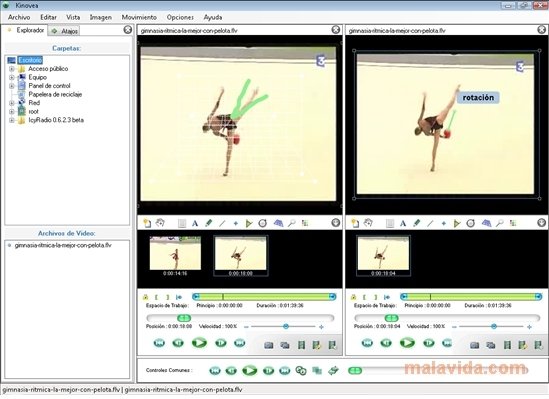Image resolution: width=549 pixels, height=399 pixels.
Task: Toggle sync of both videos in common controls
Action: point(301,370)
